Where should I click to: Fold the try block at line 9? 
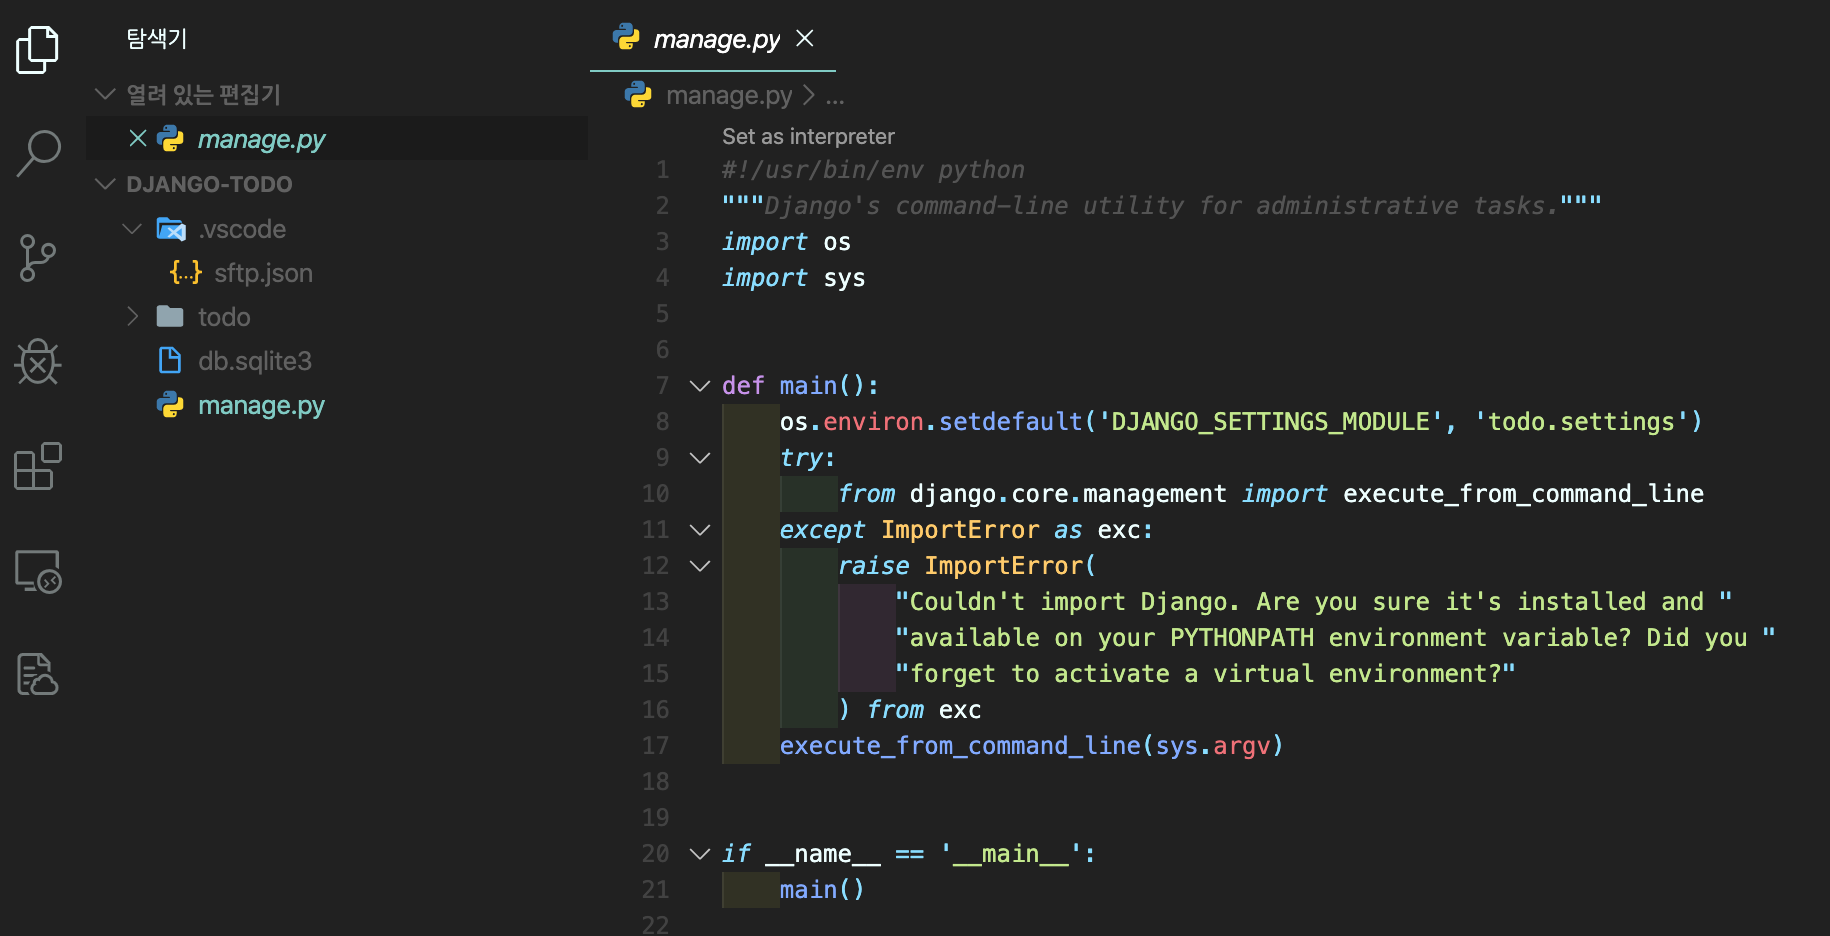coord(700,458)
